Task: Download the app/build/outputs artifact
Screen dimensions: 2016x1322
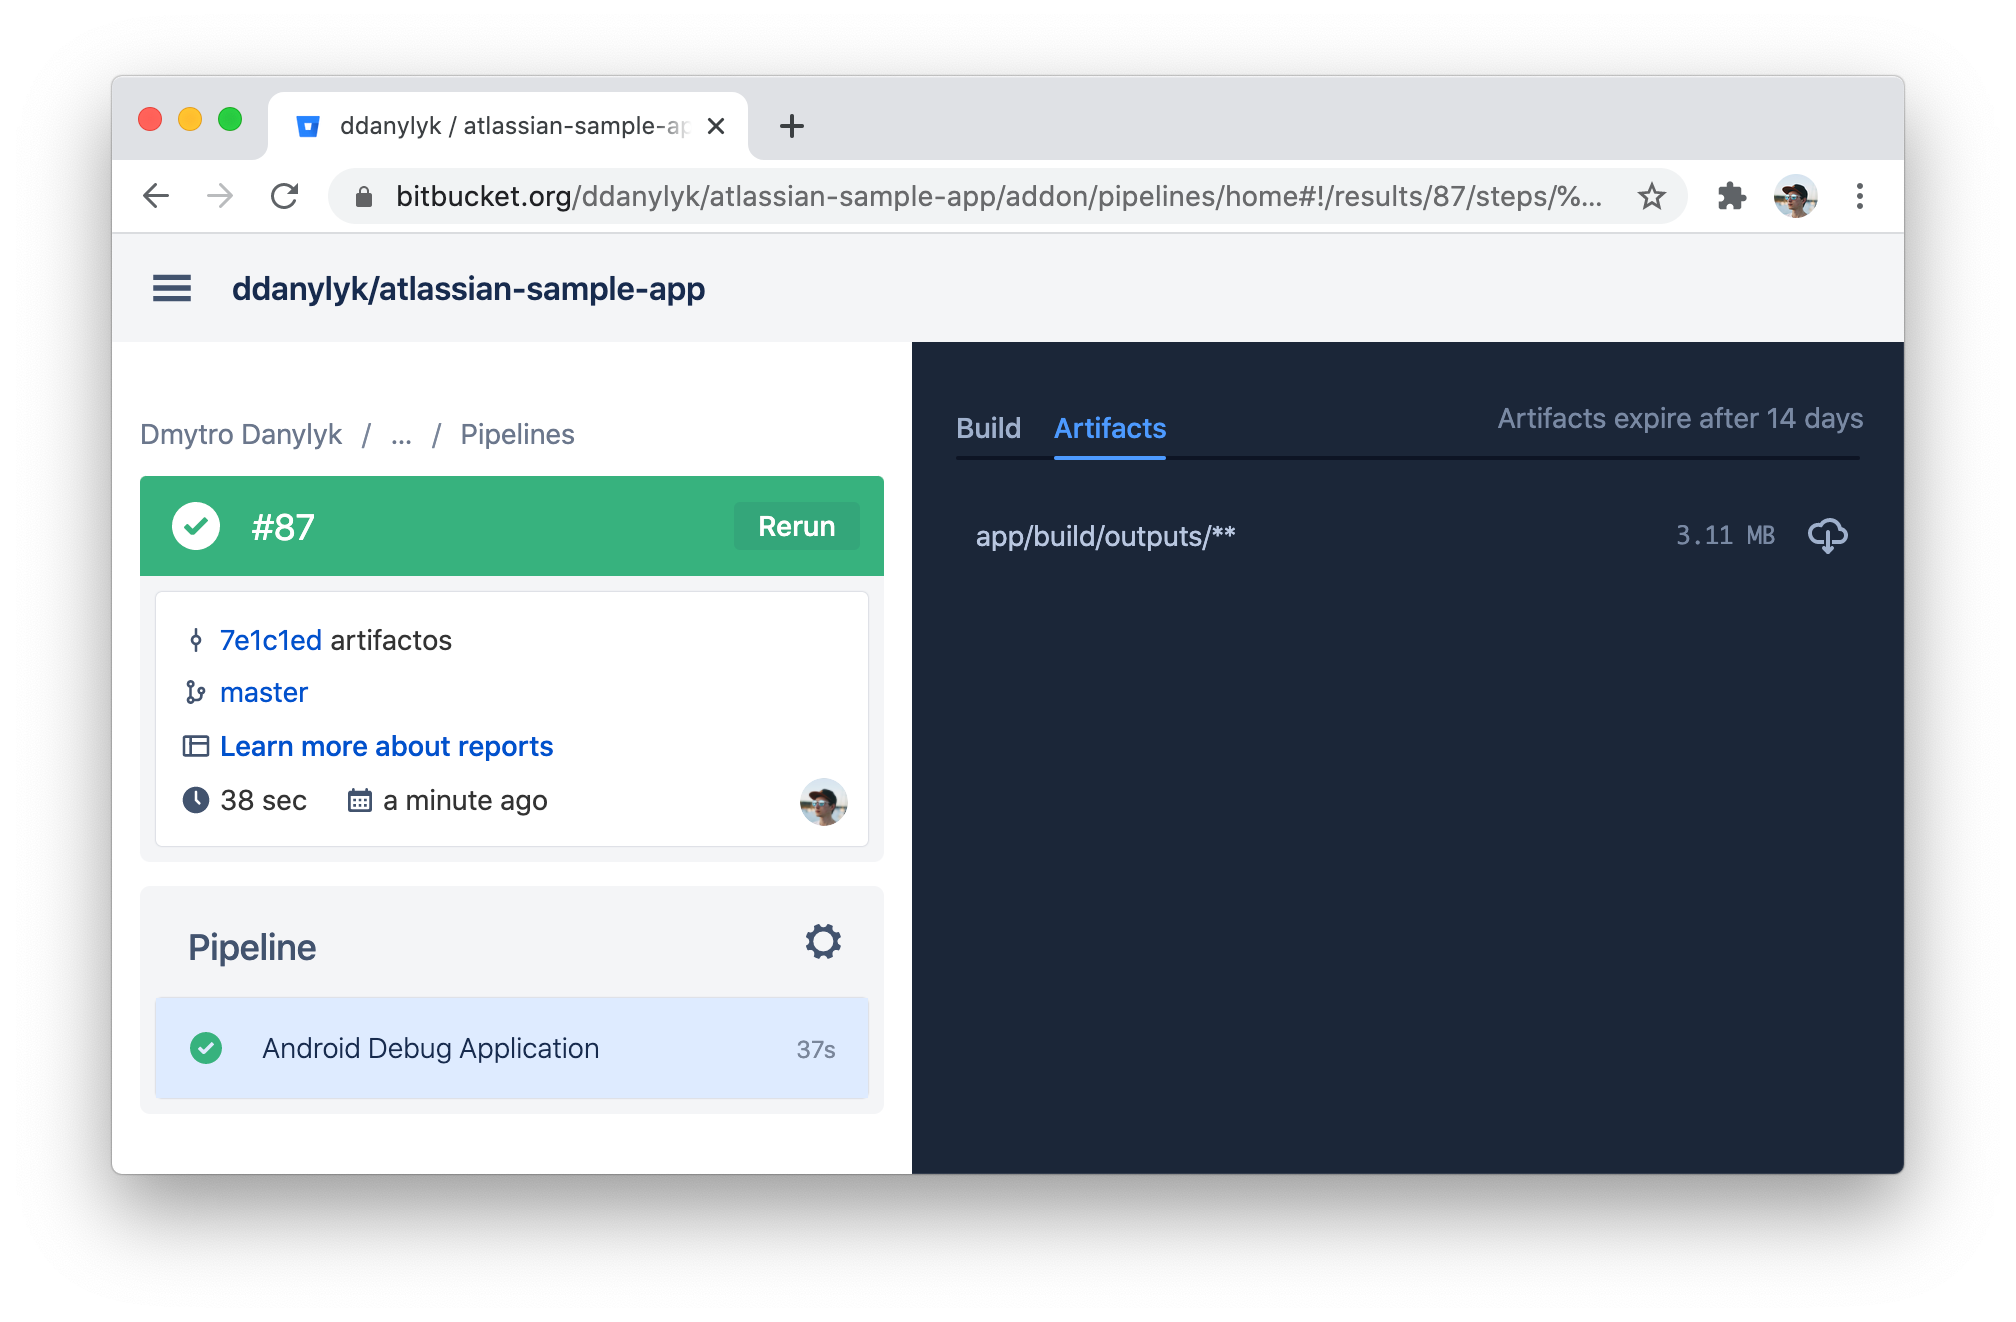Action: click(1827, 536)
